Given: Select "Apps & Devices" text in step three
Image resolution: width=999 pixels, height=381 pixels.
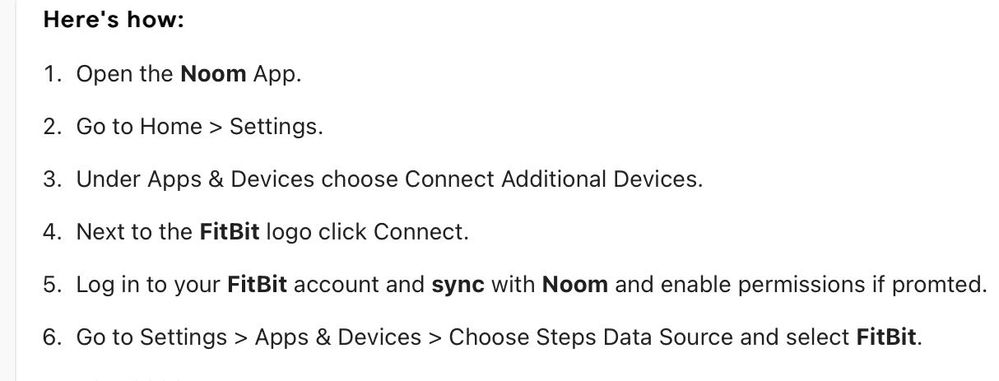Looking at the screenshot, I should point(231,179).
